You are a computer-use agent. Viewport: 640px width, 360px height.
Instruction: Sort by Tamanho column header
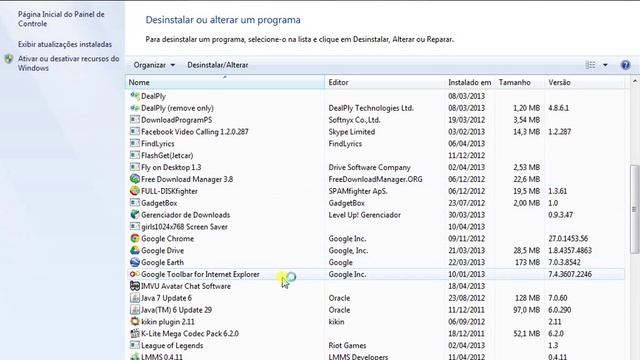point(519,82)
